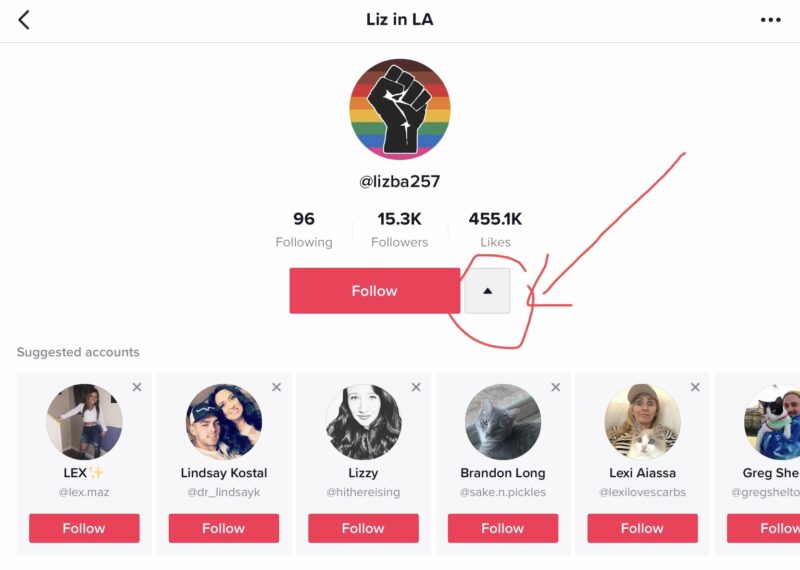Open the three-dot more options menu
Image resolution: width=800 pixels, height=570 pixels.
click(x=770, y=20)
